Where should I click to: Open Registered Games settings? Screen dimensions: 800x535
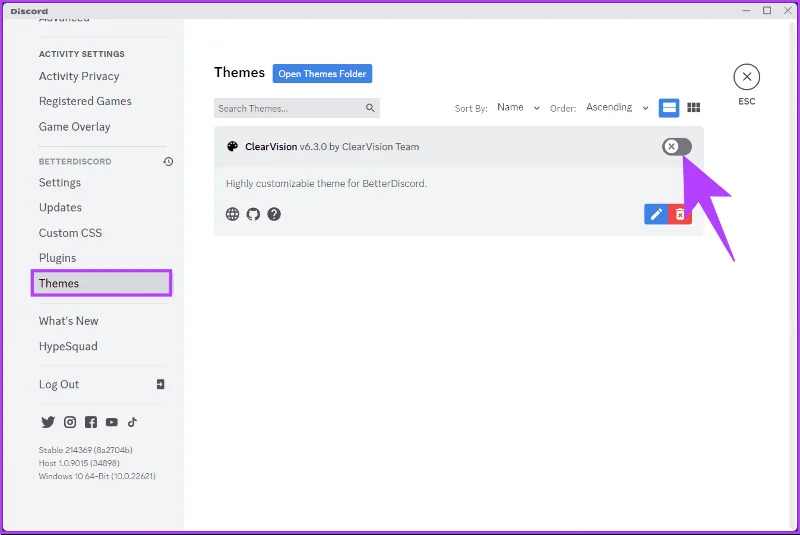(x=85, y=101)
